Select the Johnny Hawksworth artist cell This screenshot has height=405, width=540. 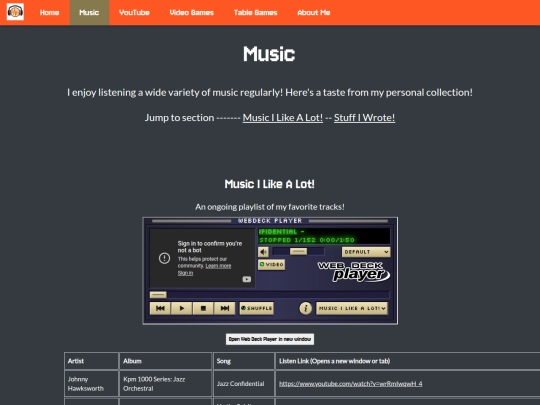(x=91, y=384)
